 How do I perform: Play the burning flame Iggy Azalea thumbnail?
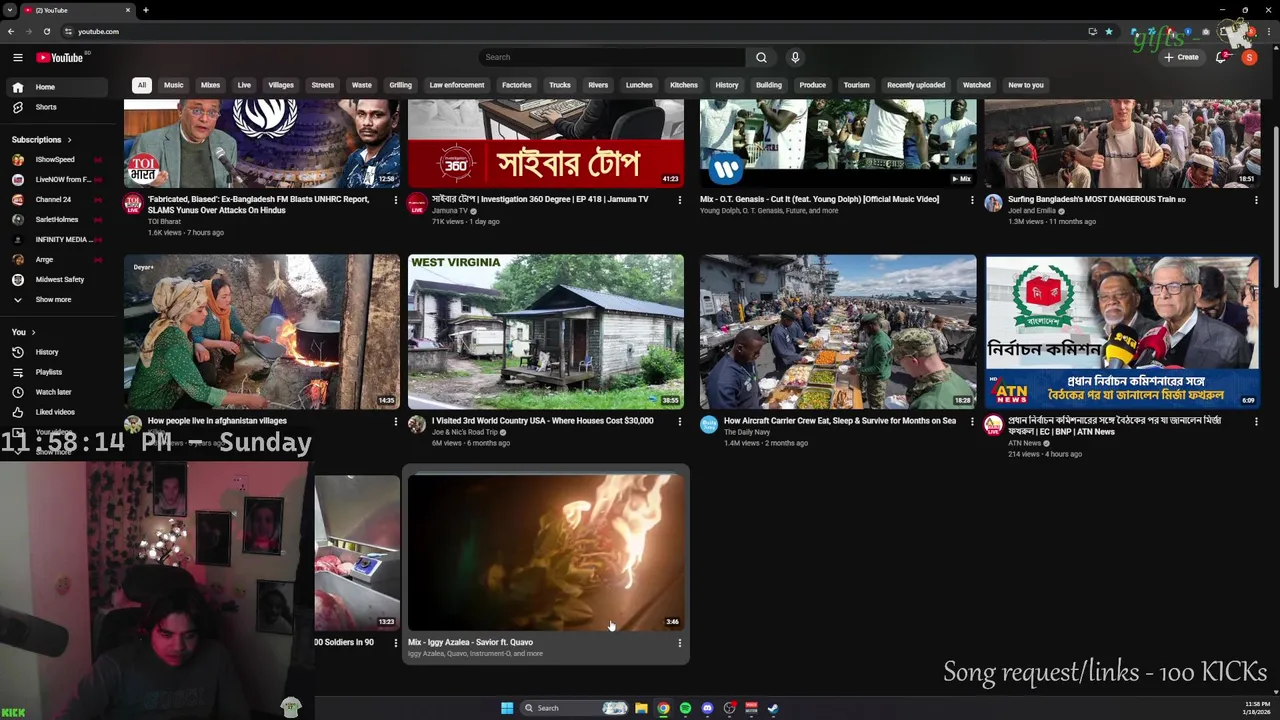(x=546, y=552)
